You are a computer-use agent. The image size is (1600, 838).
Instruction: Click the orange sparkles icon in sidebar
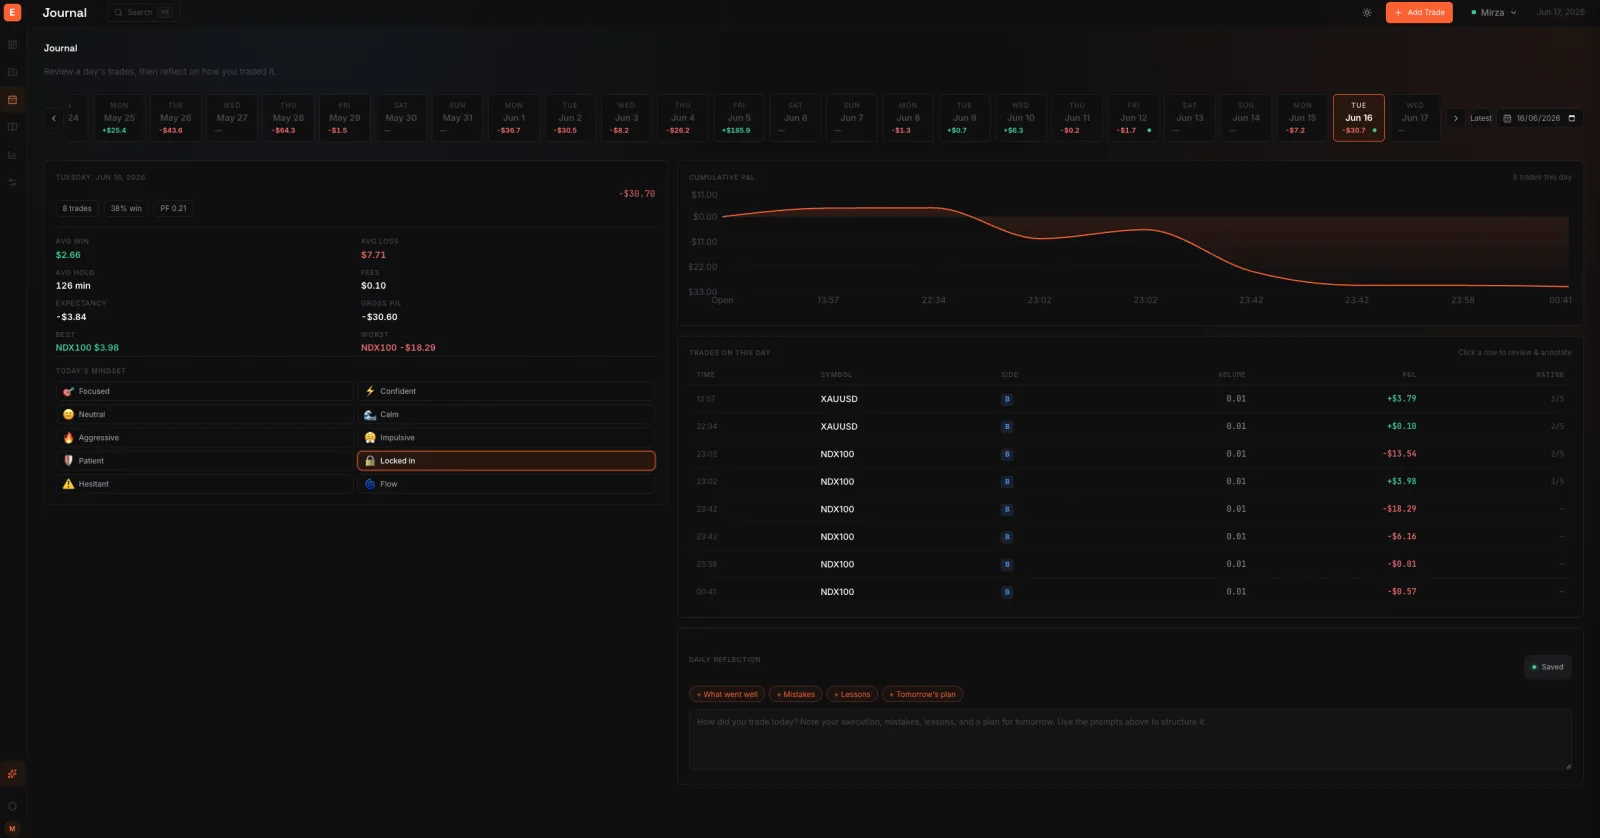click(x=12, y=773)
